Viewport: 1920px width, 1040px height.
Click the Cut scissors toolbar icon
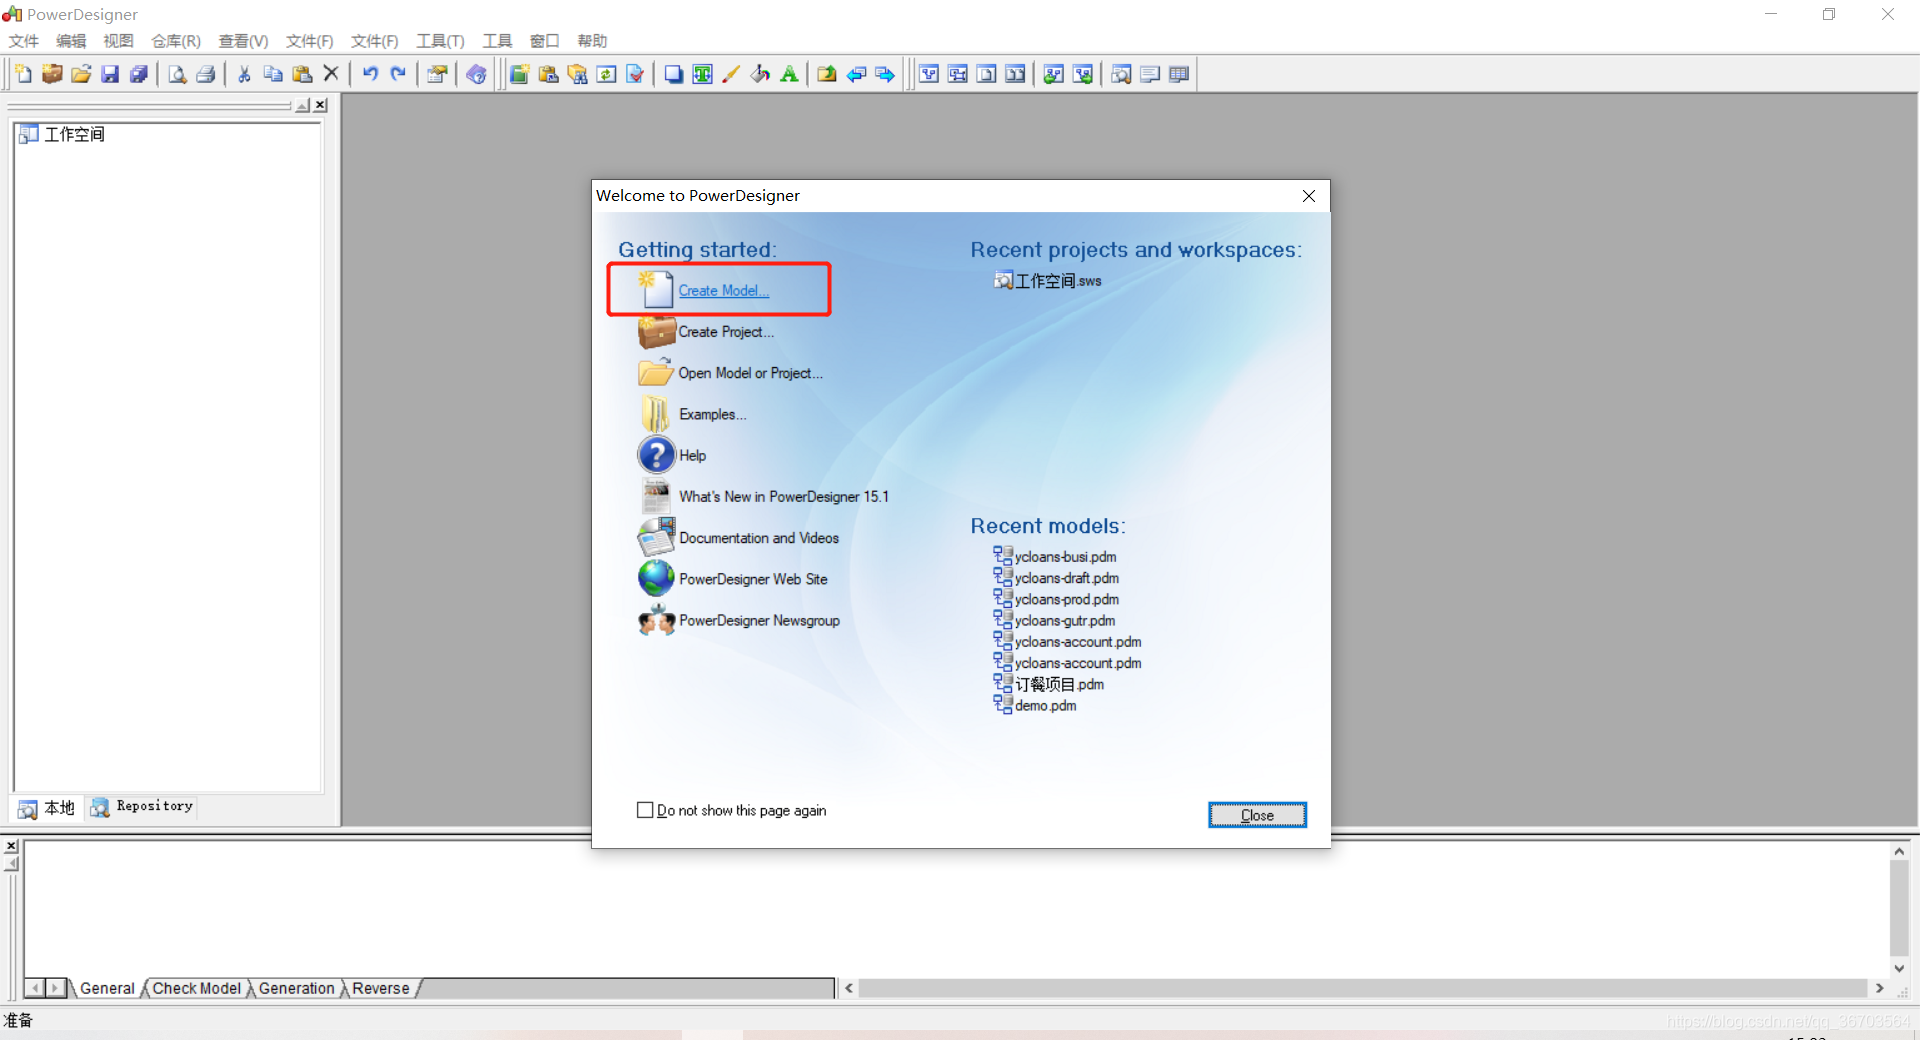pos(244,74)
